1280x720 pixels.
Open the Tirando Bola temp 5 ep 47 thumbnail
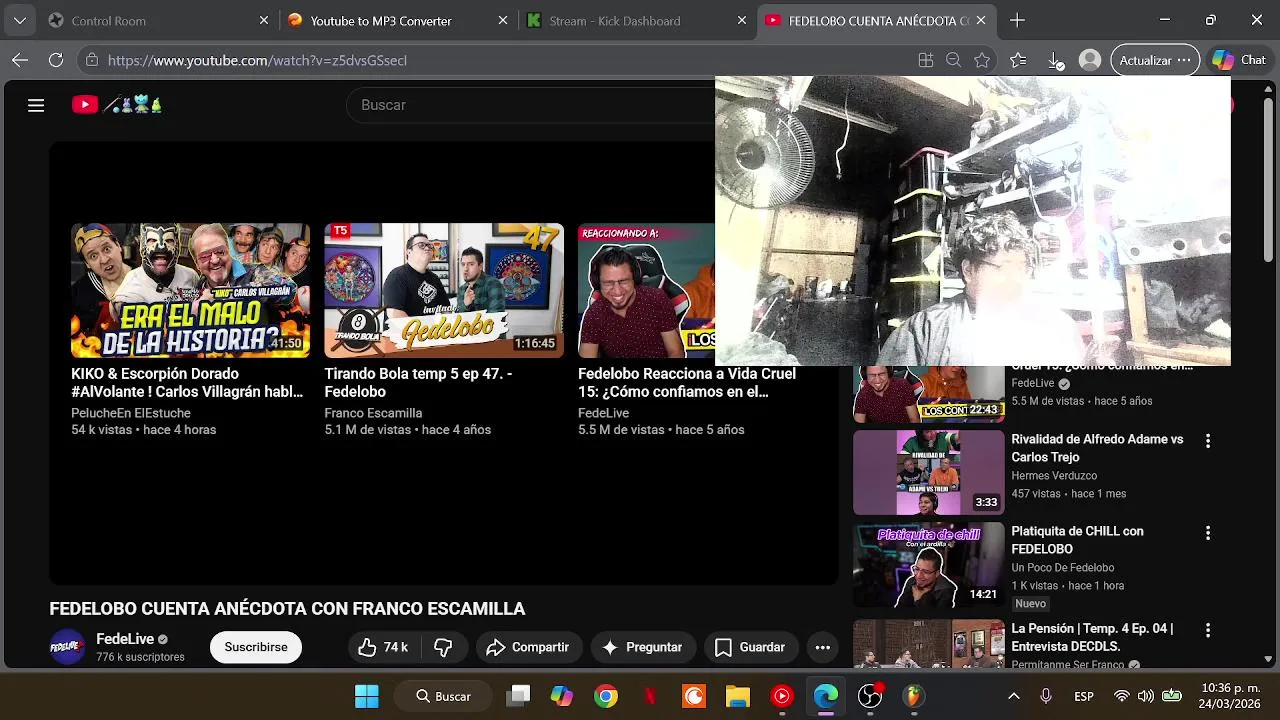click(x=444, y=290)
